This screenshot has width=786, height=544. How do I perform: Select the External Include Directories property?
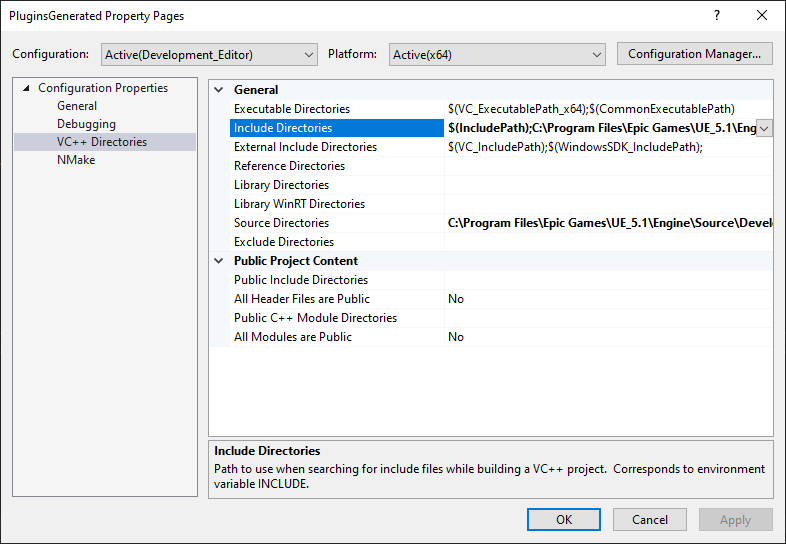[x=305, y=147]
